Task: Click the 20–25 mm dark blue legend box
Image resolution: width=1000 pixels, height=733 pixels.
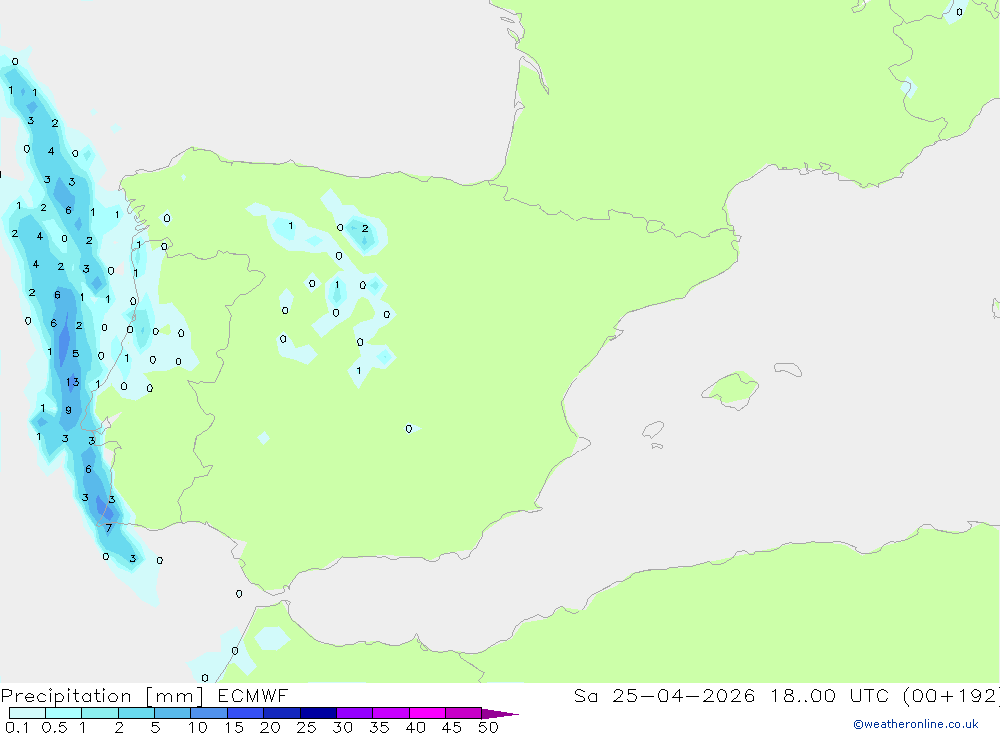Action: coord(282,713)
